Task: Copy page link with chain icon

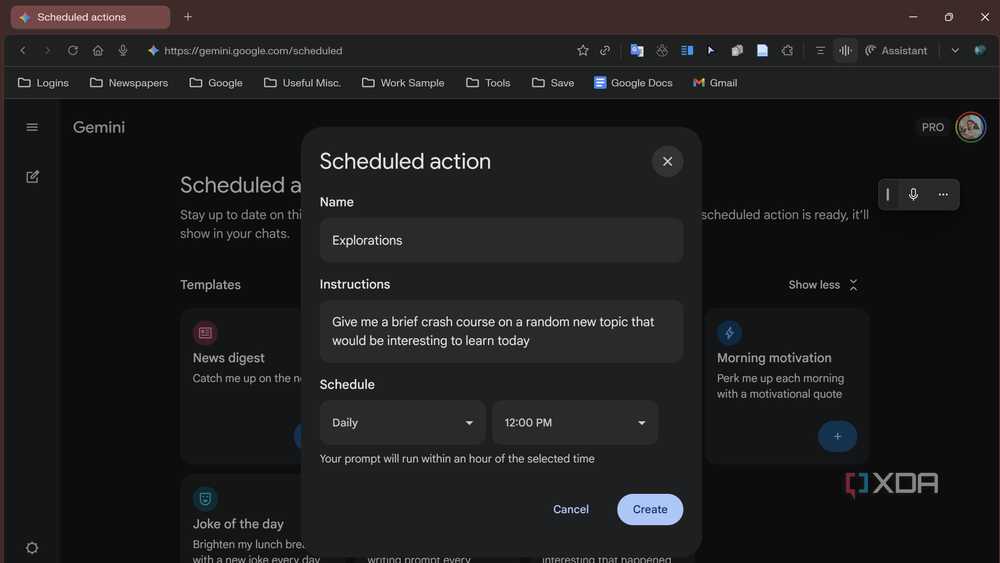Action: 605,50
